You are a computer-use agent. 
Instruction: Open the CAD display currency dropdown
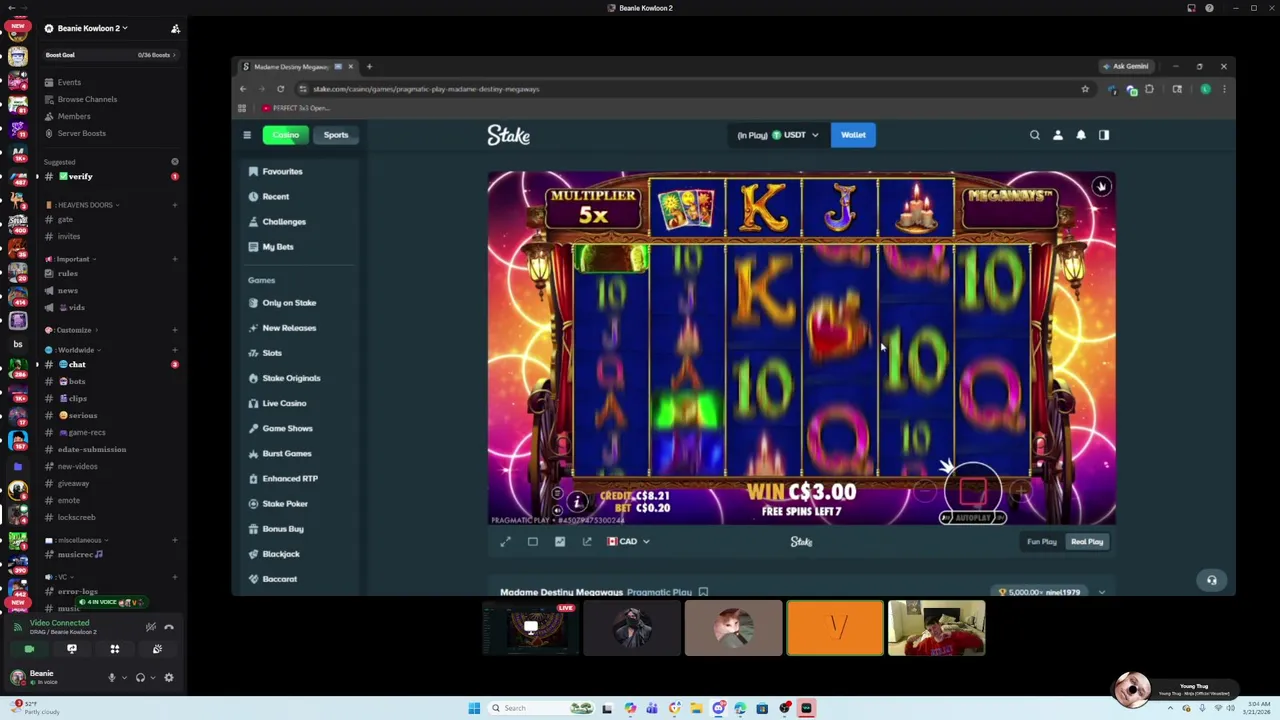click(x=629, y=542)
